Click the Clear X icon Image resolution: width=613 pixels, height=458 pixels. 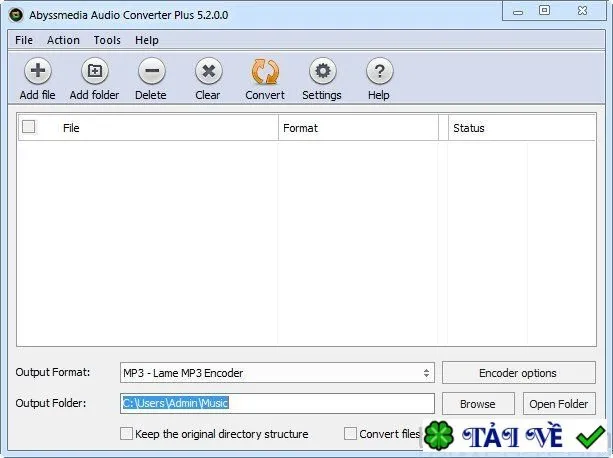(x=209, y=71)
